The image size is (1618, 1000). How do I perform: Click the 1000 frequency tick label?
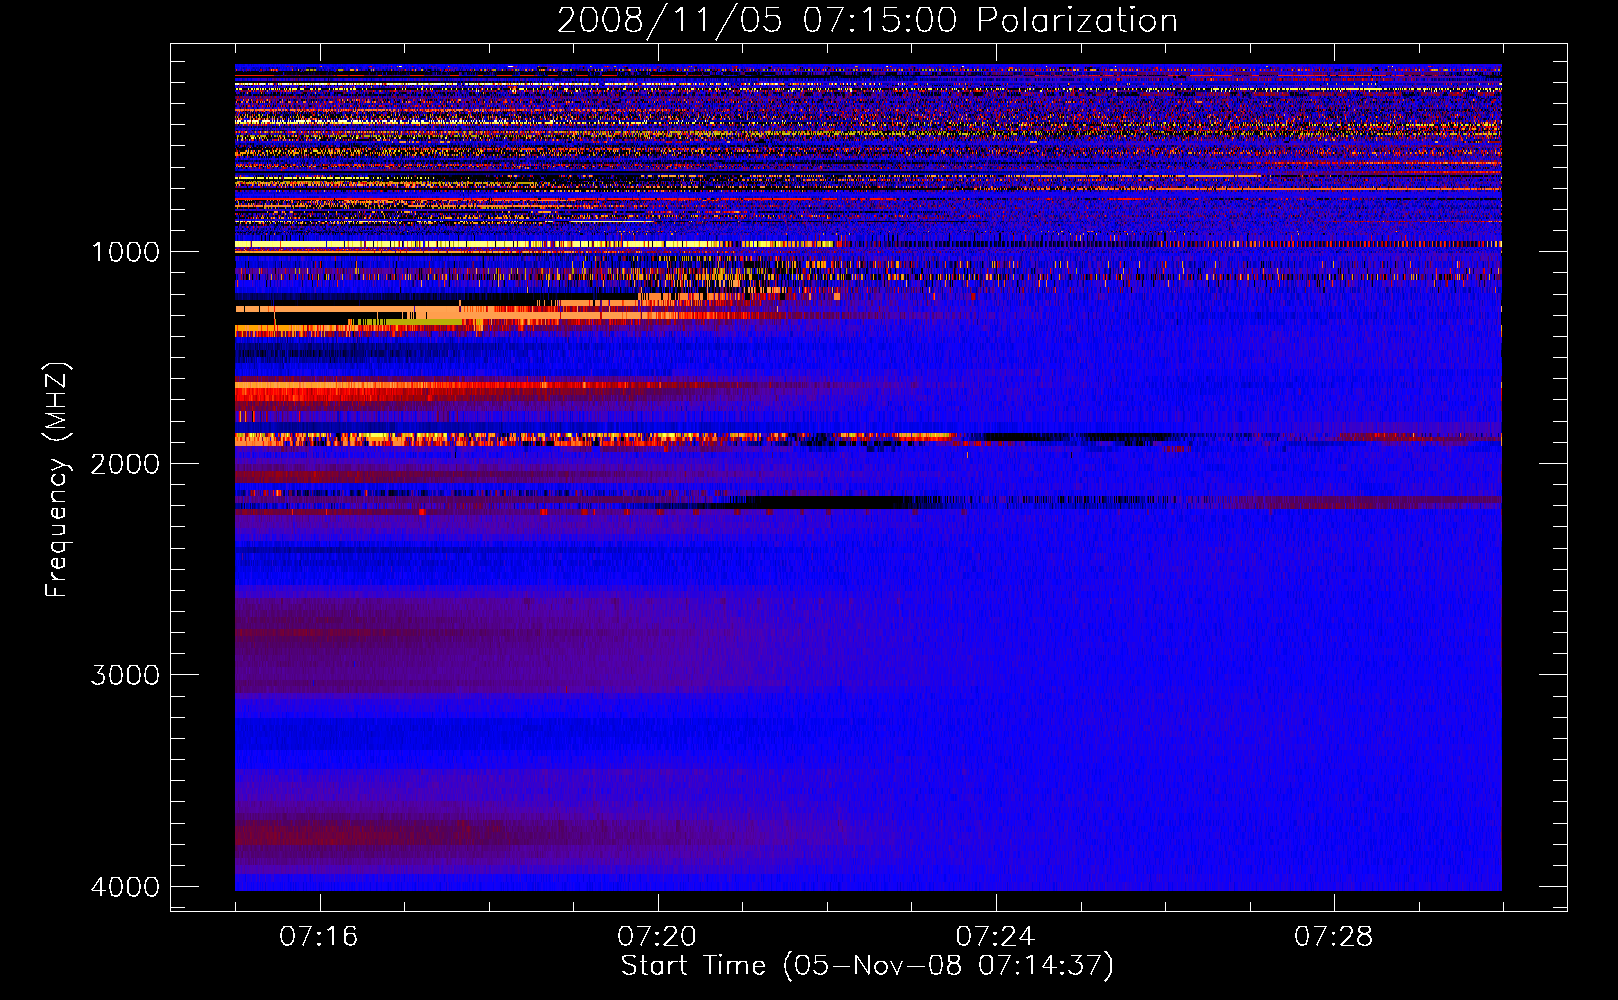pos(125,252)
